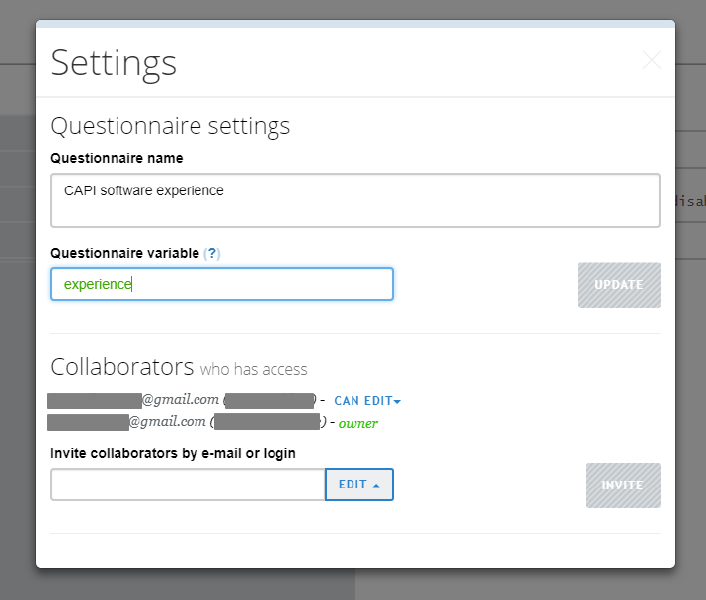Click the "Invite collaborators by e-mail or login" label
The width and height of the screenshot is (706, 600).
173,454
